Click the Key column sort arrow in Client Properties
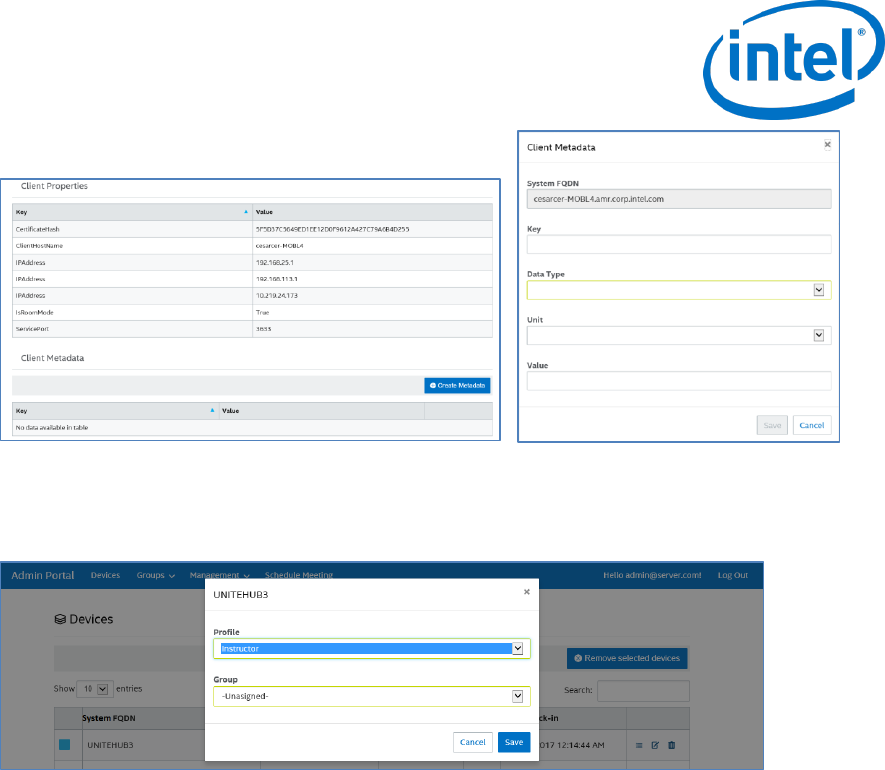Viewport: 885px width, 770px height. pos(246,212)
